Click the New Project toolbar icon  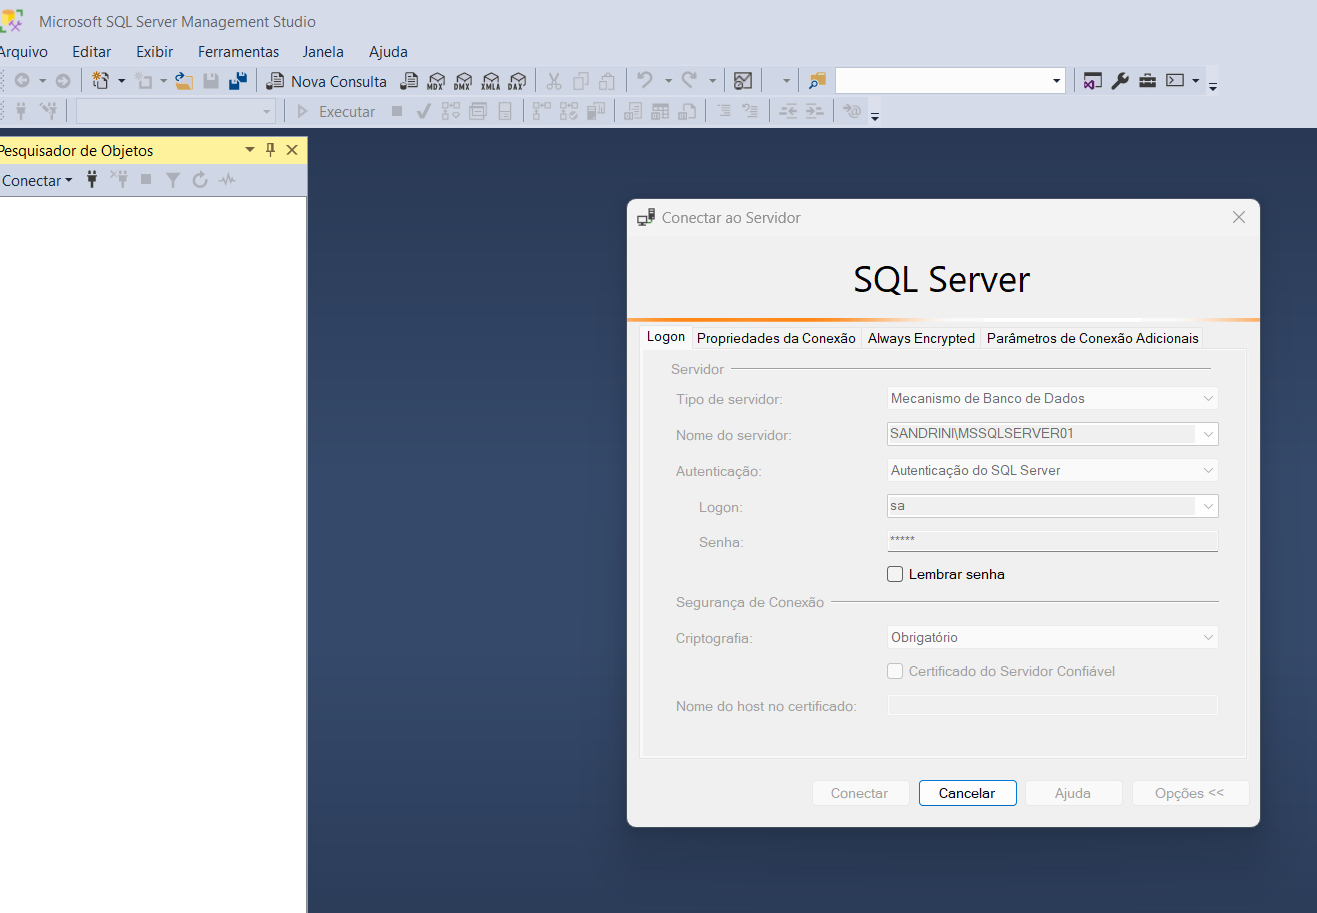pos(100,81)
